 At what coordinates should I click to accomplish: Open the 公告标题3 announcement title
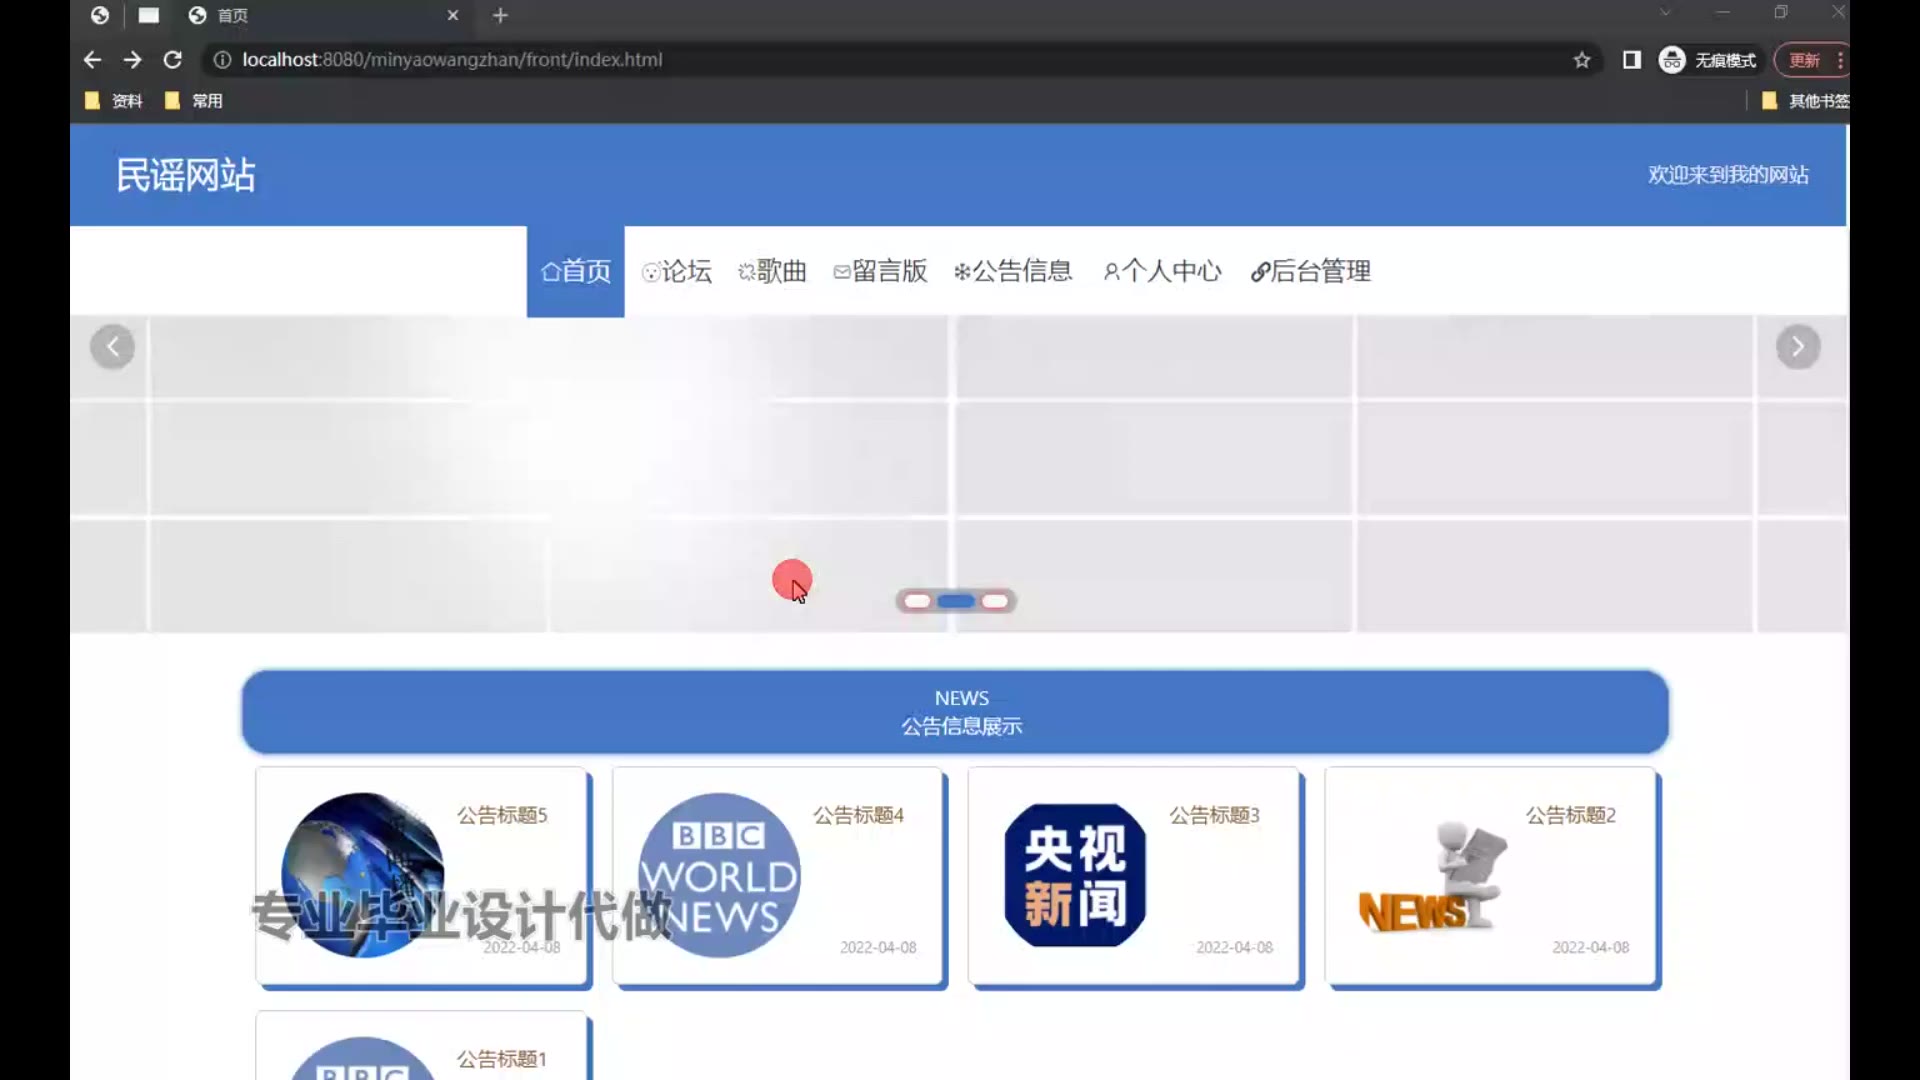[1214, 815]
